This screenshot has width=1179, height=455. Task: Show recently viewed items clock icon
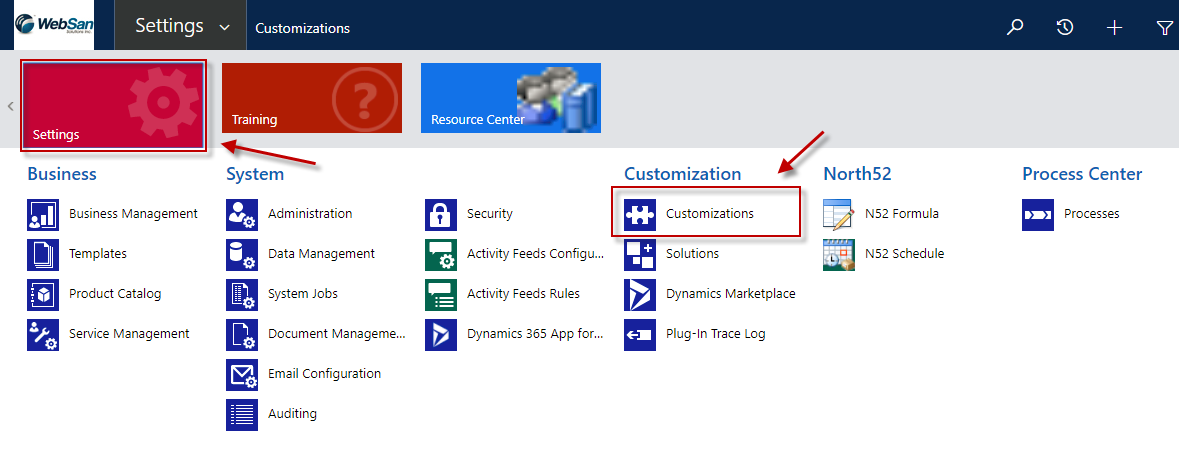coord(1065,28)
